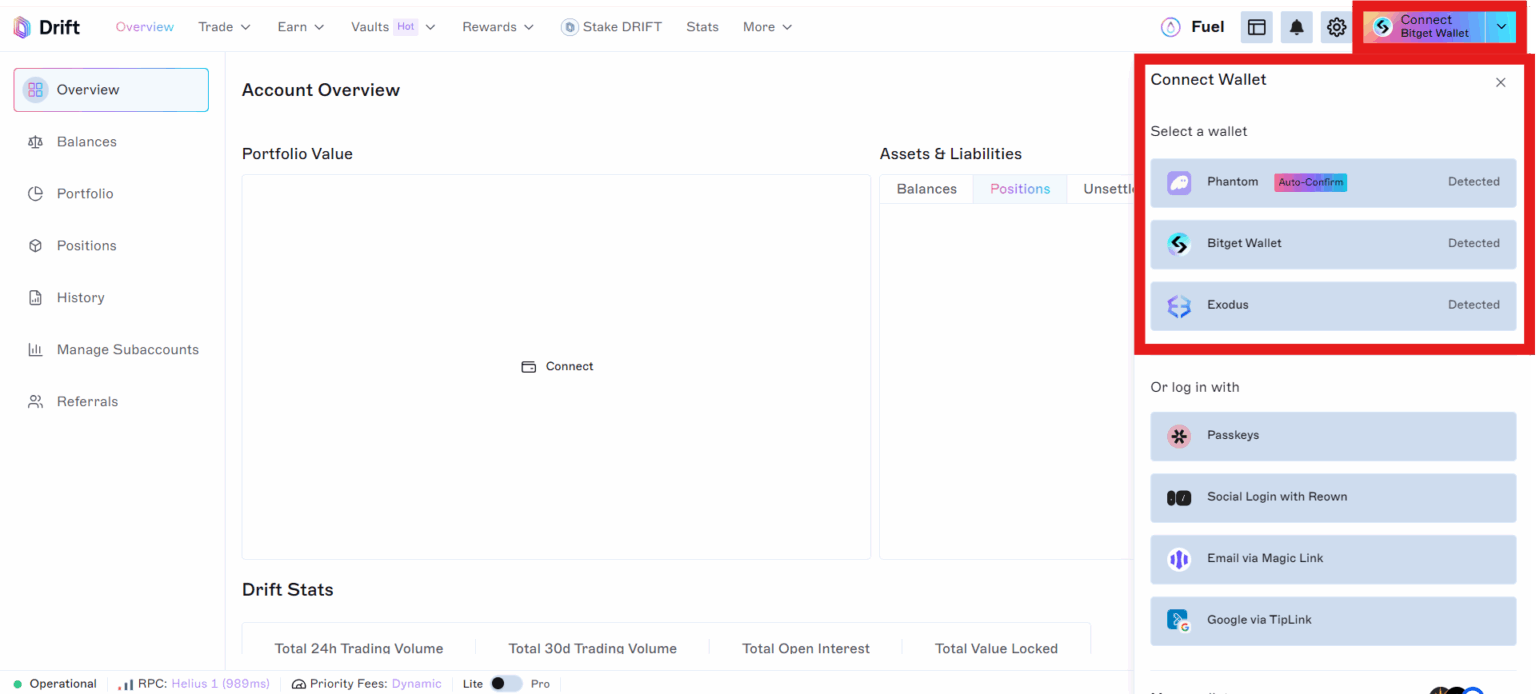This screenshot has width=1536, height=694.
Task: Click the Portfolio clock icon
Action: [33, 193]
